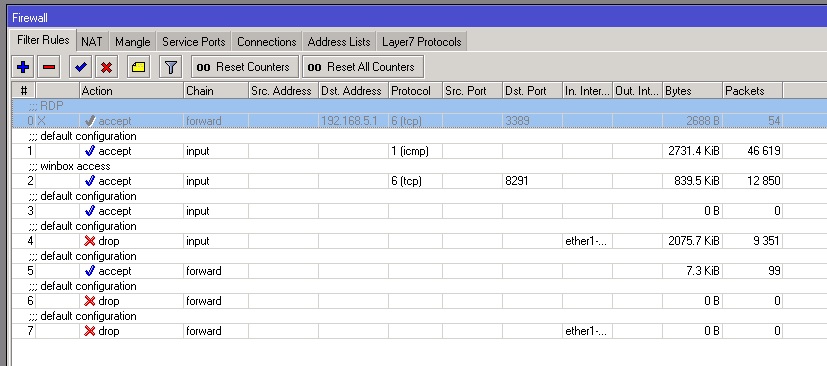Click the grey accept checkmark in rule 0
This screenshot has width=827, height=366.
90,121
